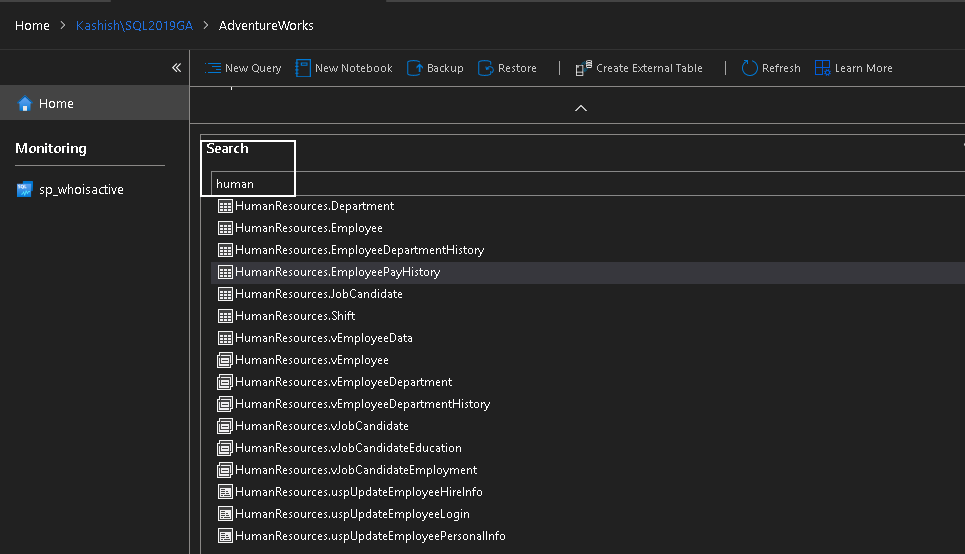Open the Learn More link icon
The width and height of the screenshot is (965, 554).
click(x=822, y=68)
